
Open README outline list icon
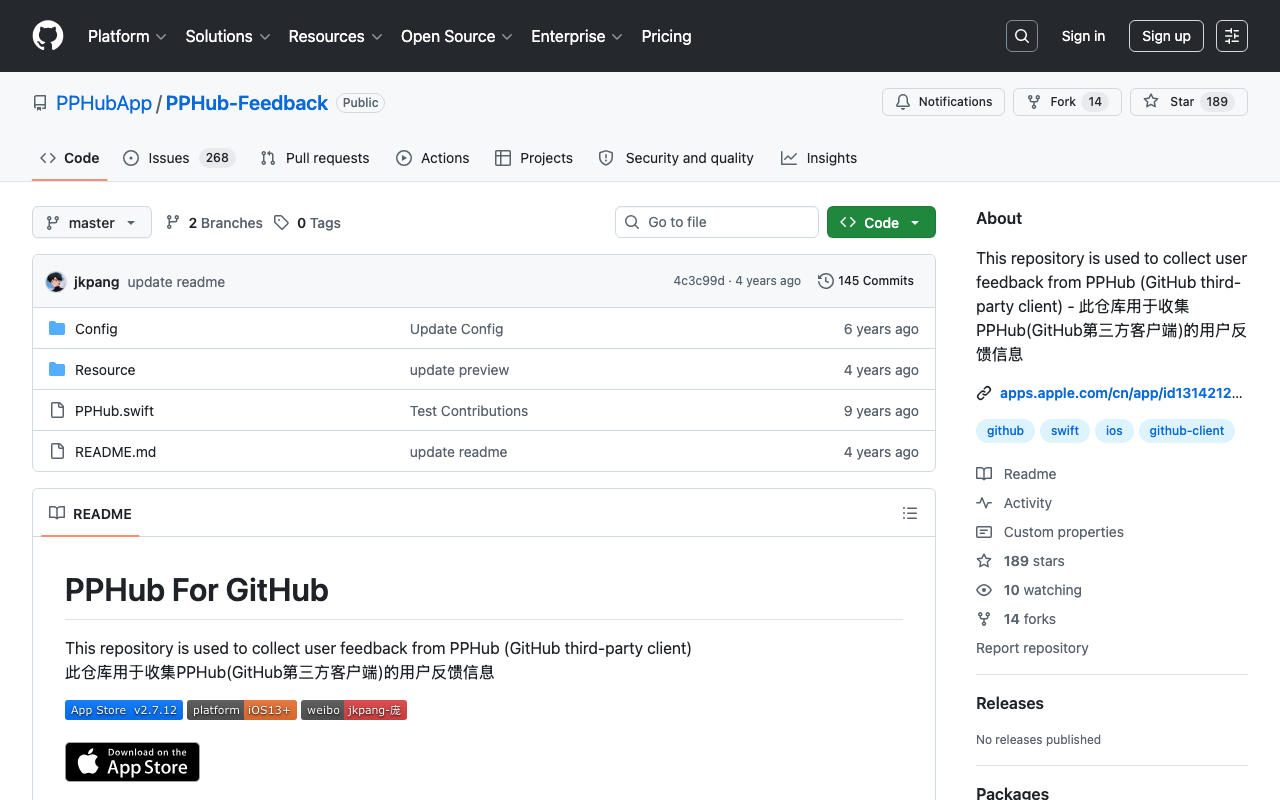point(910,513)
